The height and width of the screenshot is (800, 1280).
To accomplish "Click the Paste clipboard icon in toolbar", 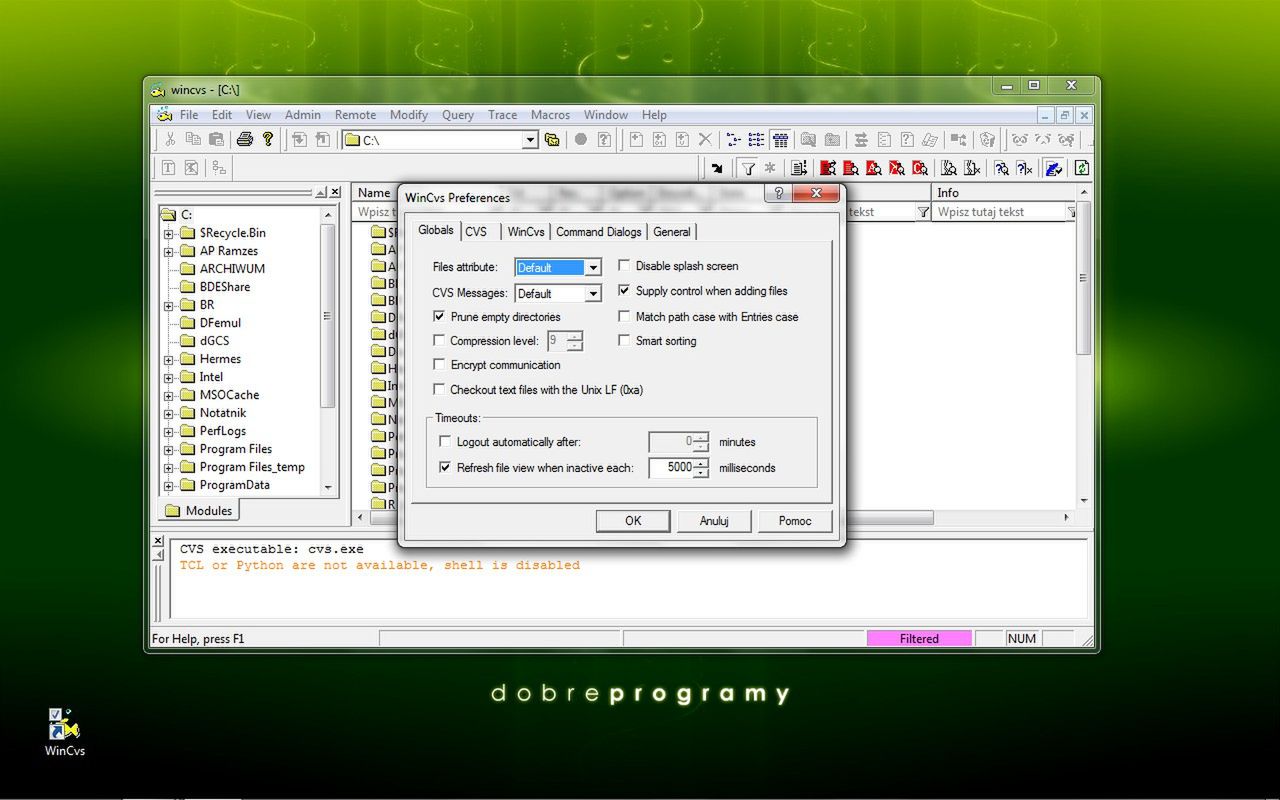I will coord(216,140).
